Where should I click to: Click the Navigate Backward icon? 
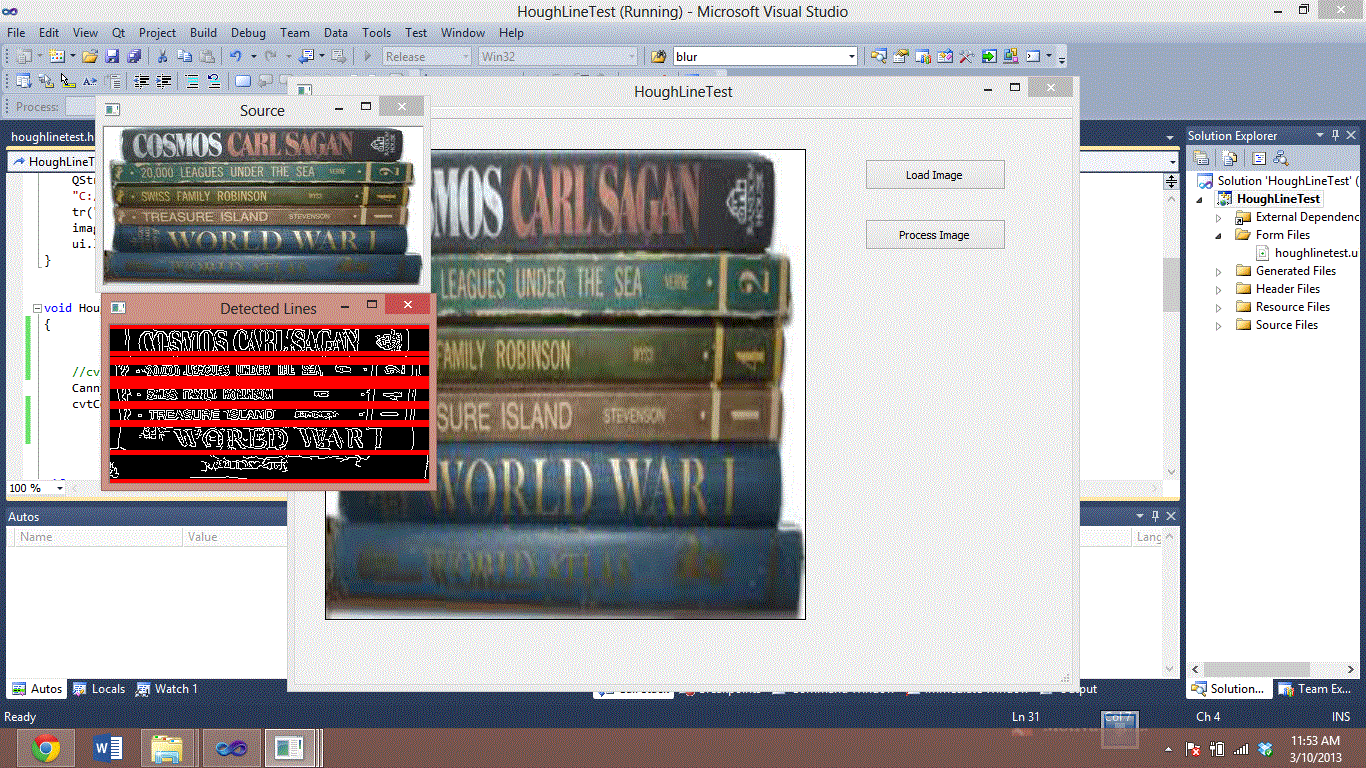click(x=306, y=57)
